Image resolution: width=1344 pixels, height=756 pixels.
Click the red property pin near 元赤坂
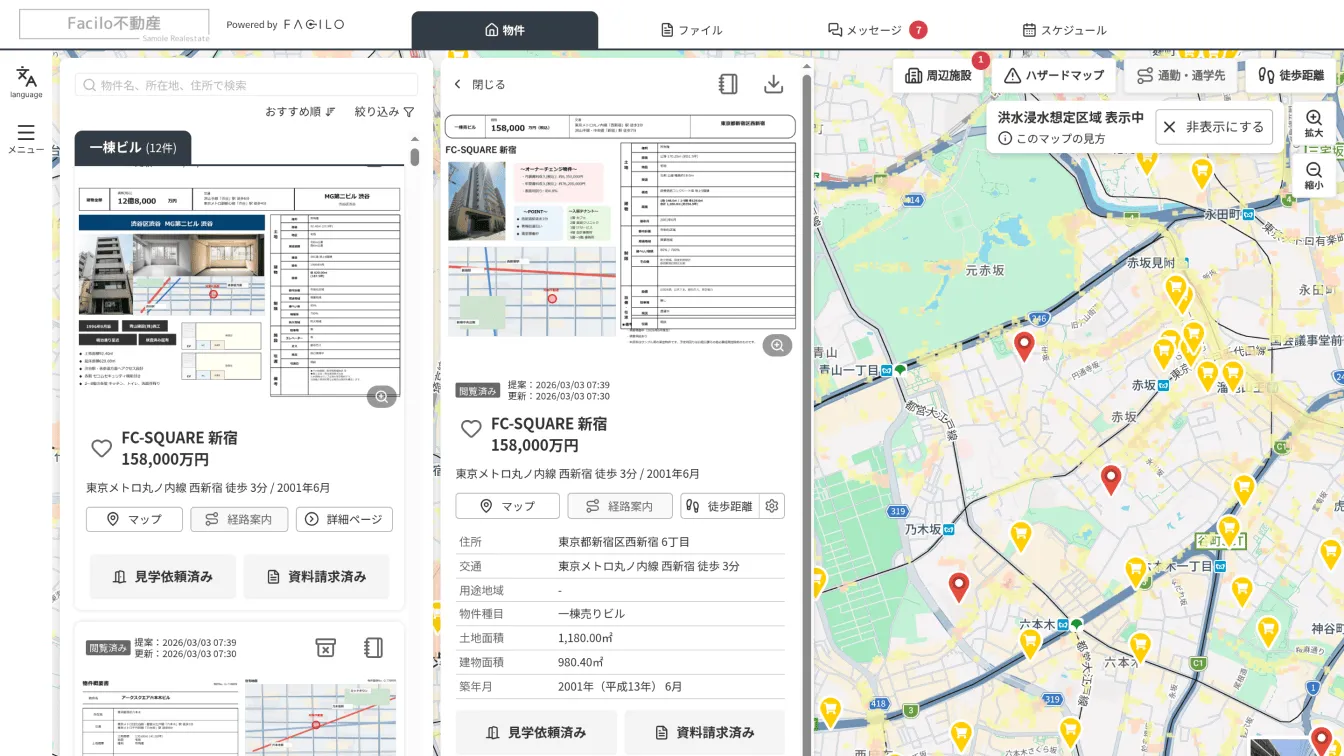pos(1023,346)
